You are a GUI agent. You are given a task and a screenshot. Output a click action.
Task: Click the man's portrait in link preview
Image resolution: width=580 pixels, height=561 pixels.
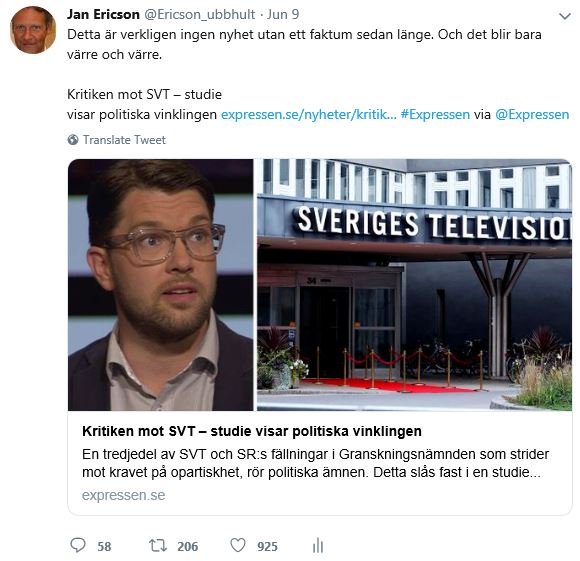click(161, 285)
